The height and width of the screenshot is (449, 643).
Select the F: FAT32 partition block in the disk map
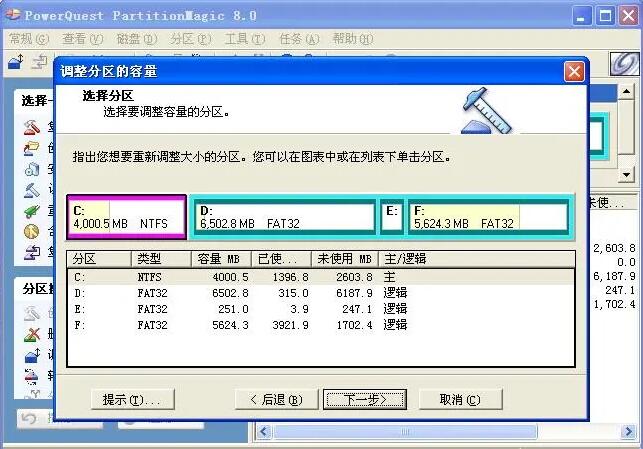point(489,217)
